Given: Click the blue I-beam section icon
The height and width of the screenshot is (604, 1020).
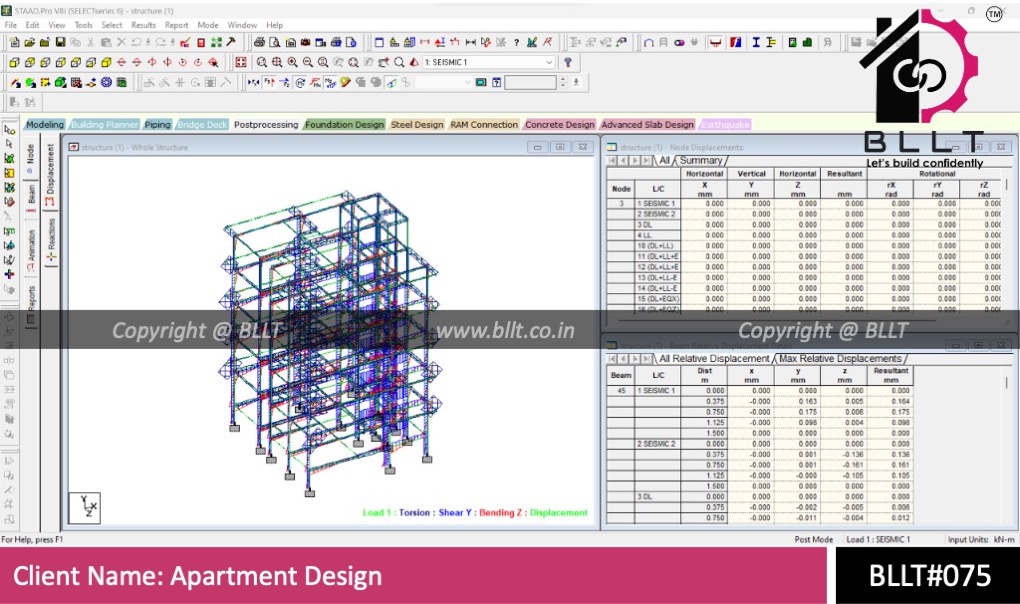Looking at the screenshot, I should (756, 42).
